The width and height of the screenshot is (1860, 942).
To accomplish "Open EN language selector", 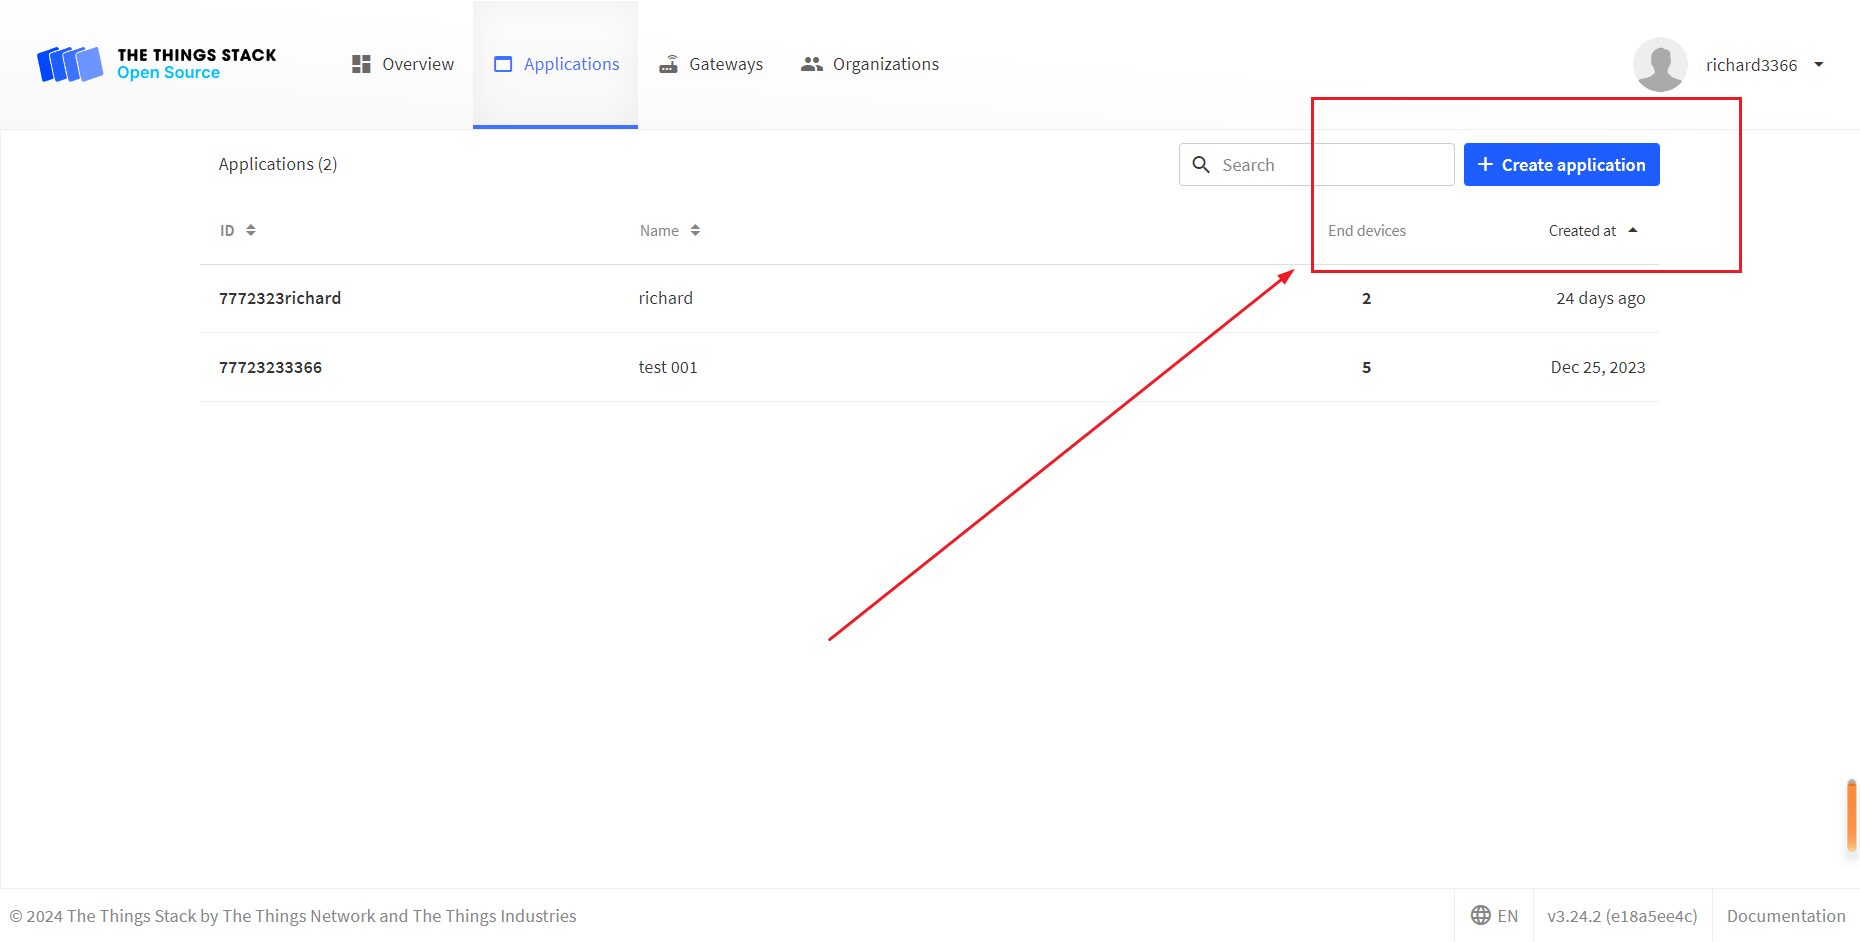I will 1495,915.
